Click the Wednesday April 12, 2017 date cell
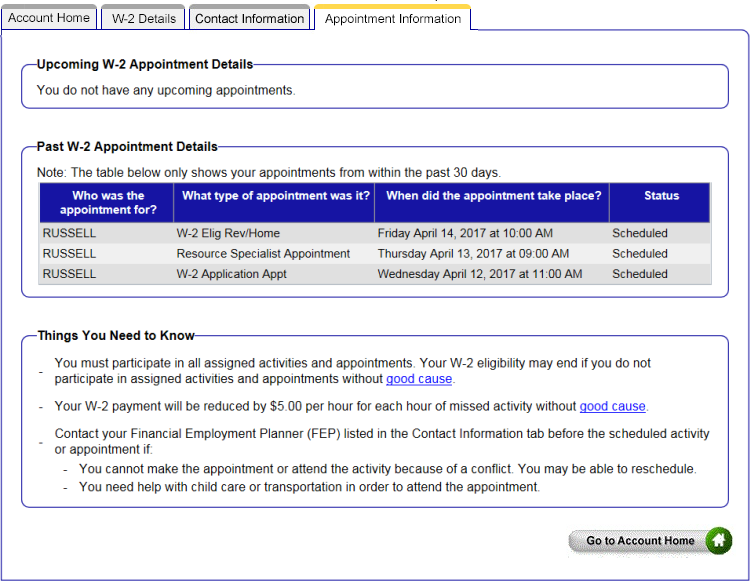 [480, 274]
